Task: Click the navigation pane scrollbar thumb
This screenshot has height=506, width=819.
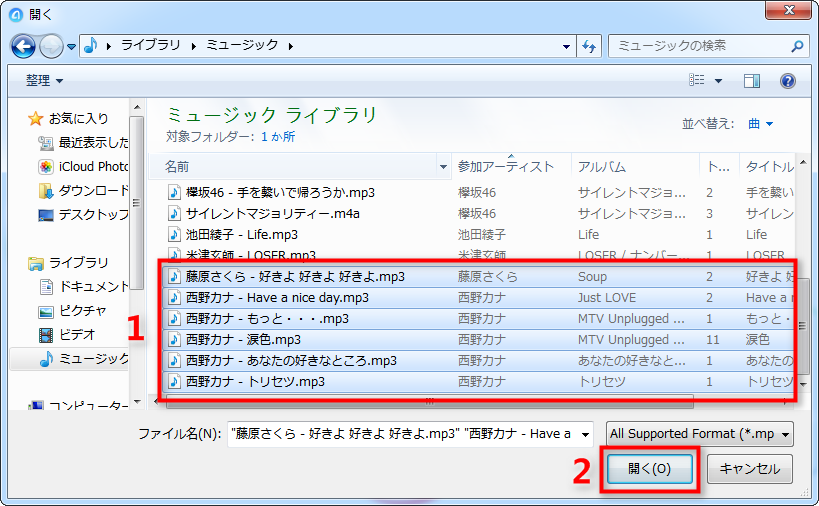Action: tap(136, 203)
